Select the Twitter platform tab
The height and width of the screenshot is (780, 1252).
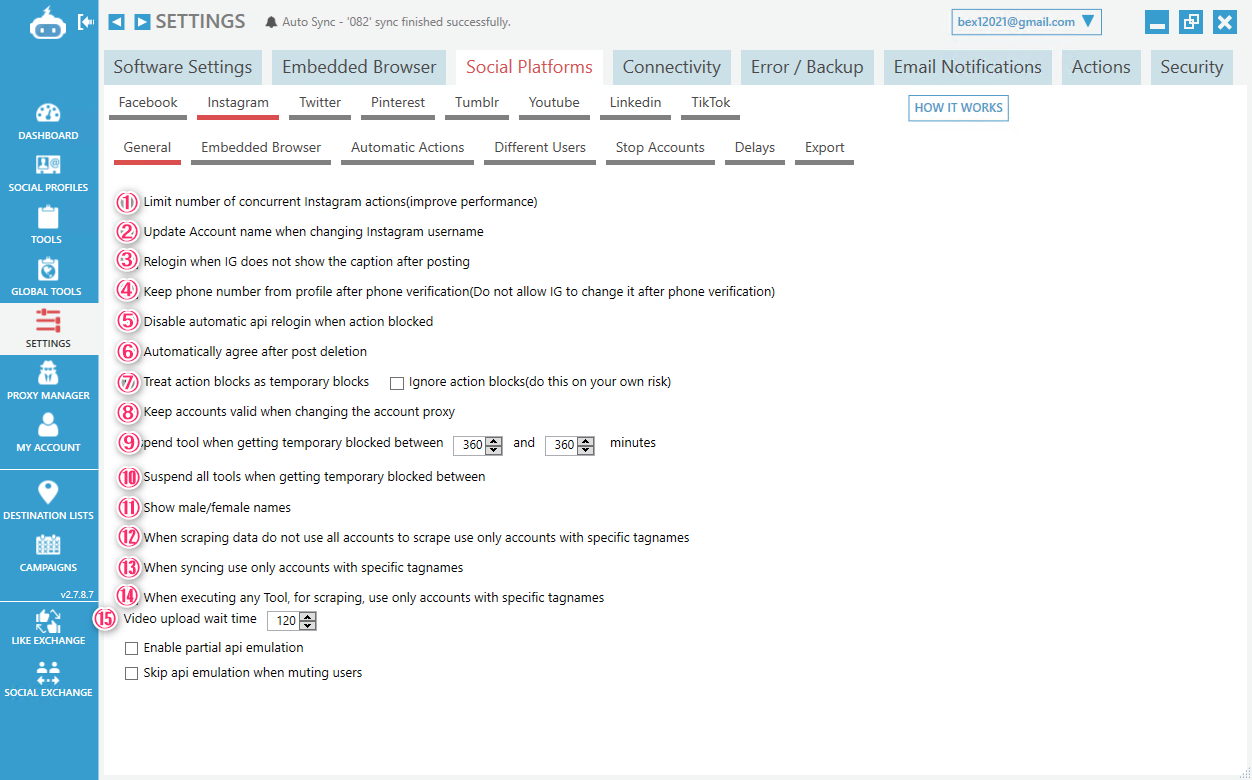coord(320,104)
